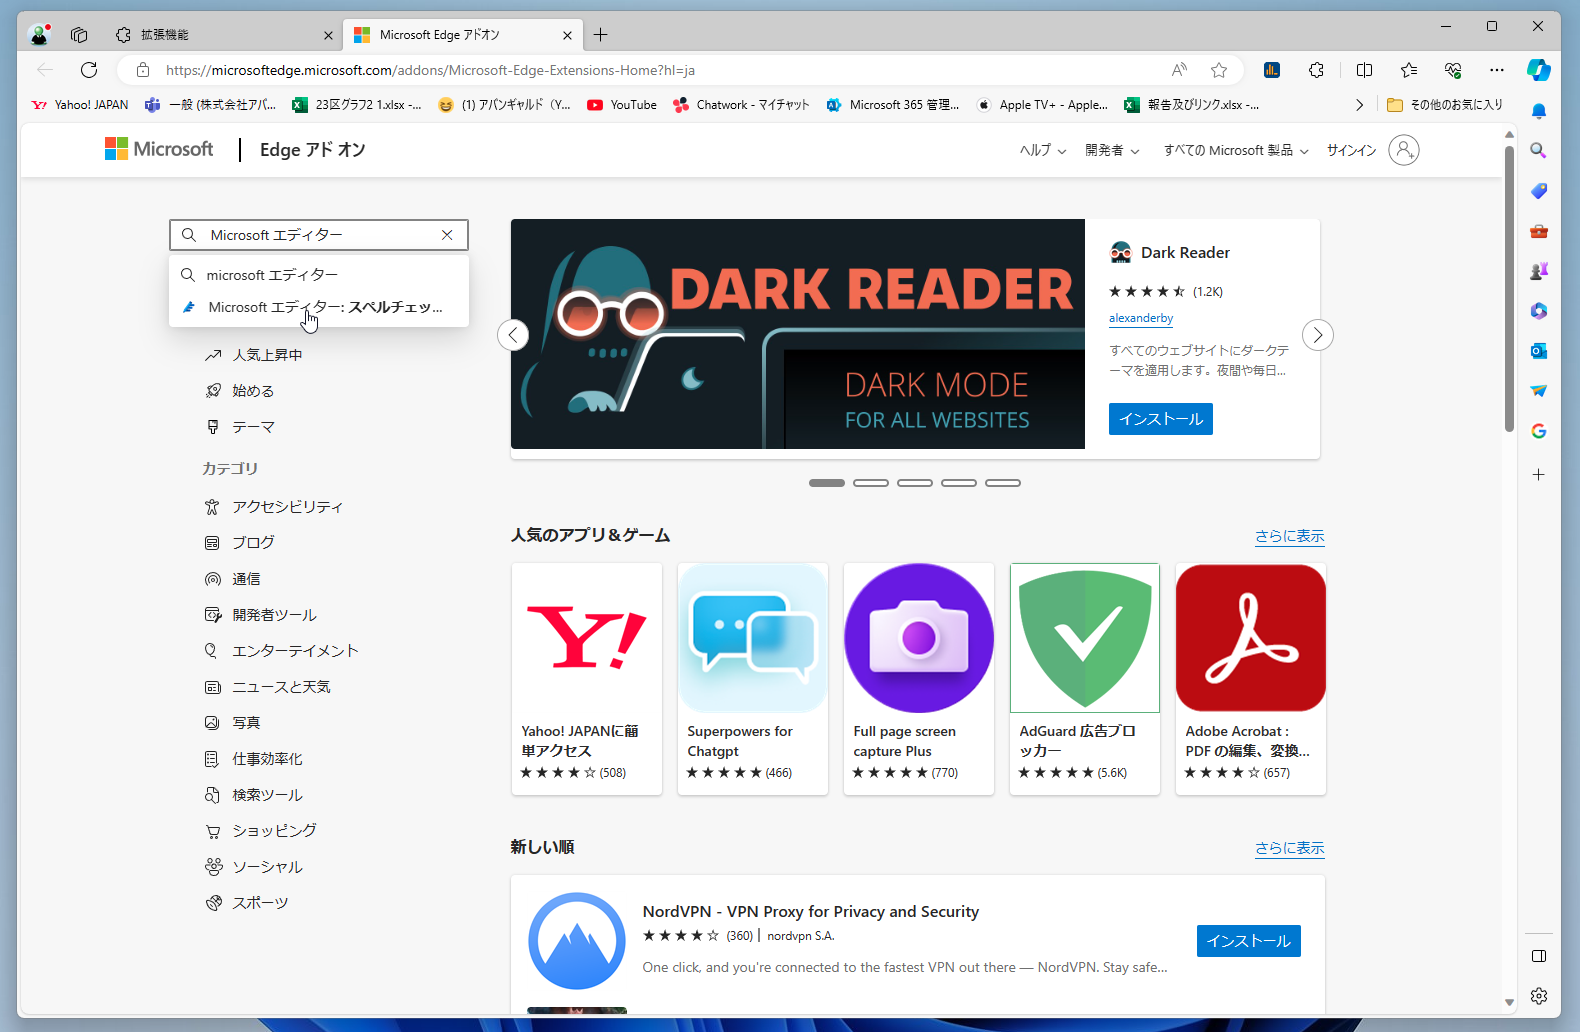Open the sidebar Outlook icon
Image resolution: width=1580 pixels, height=1032 pixels.
[1539, 351]
